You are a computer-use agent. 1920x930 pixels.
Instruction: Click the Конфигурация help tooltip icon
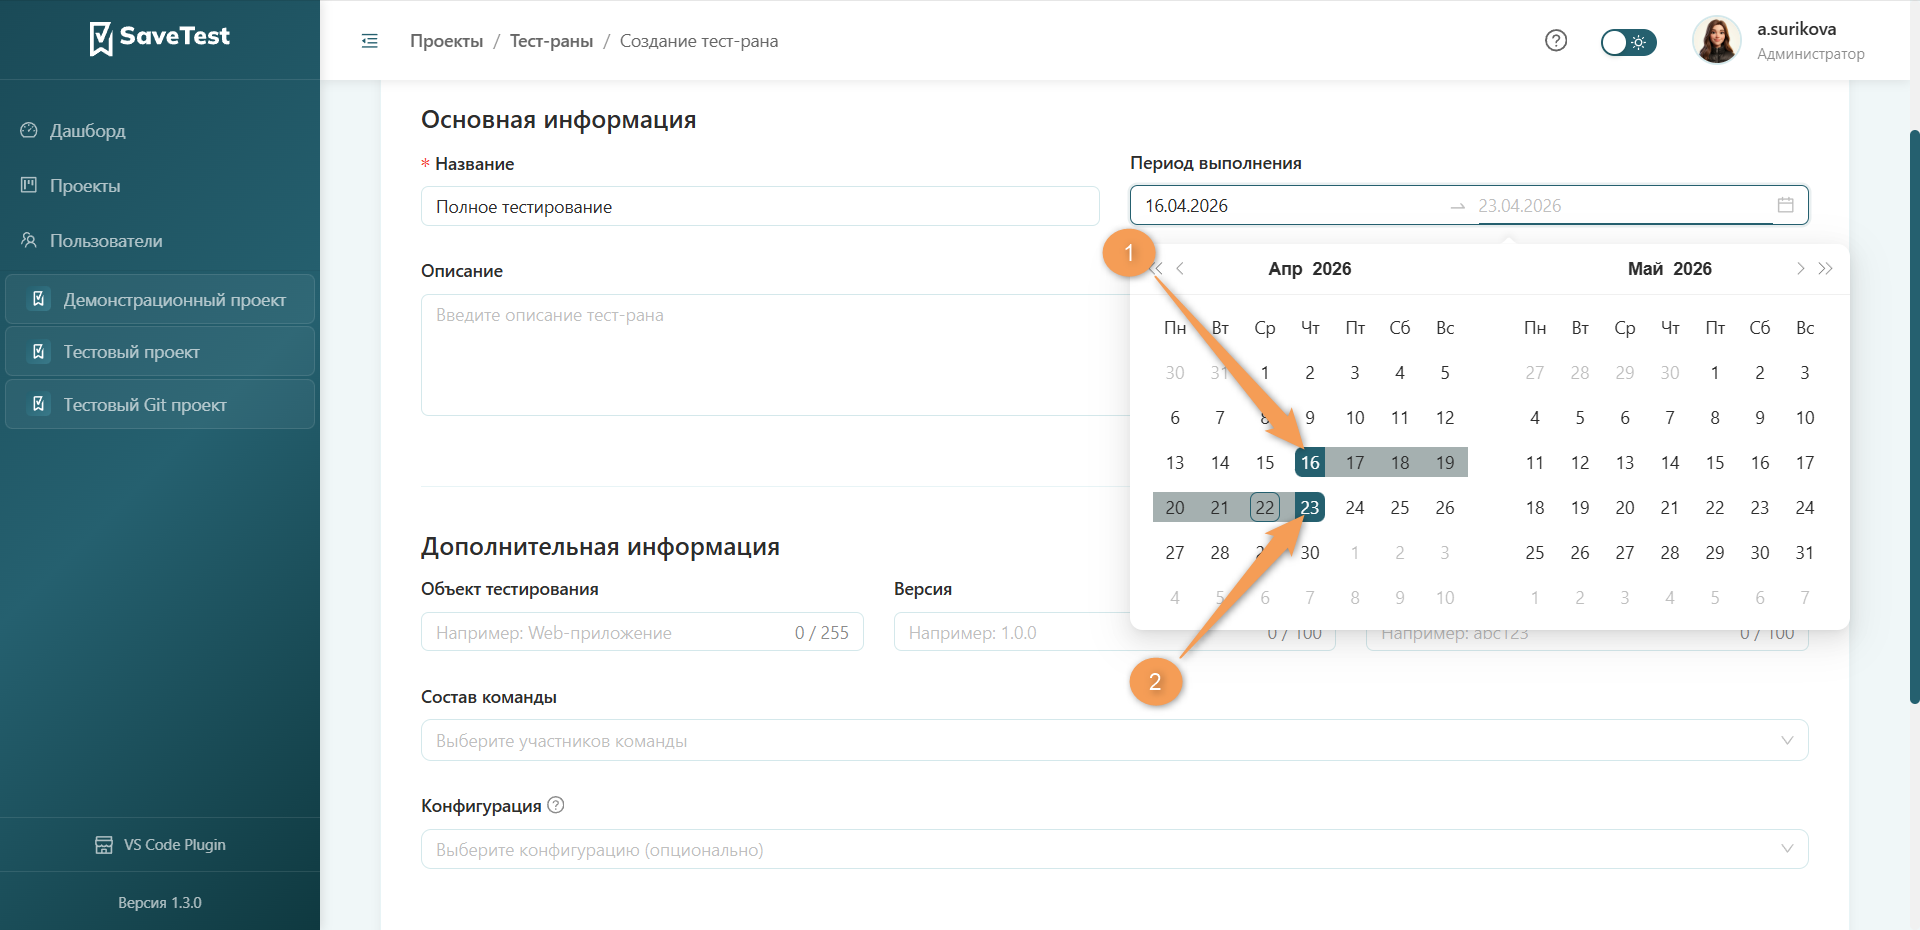[x=556, y=805]
